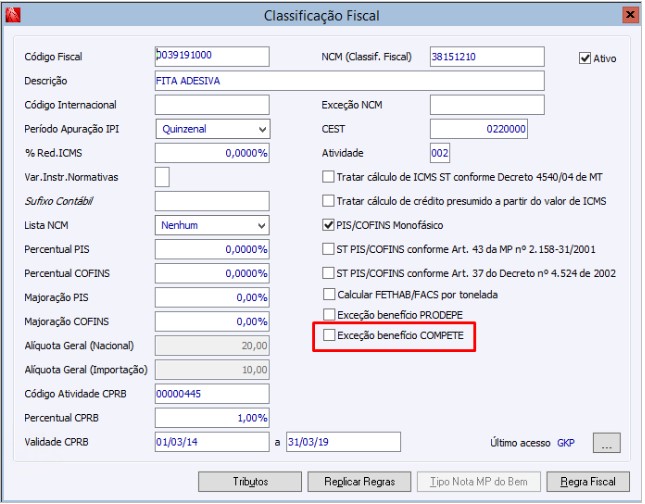Tick Exceção benefício COMPETE checkbox
This screenshot has height=504, width=645.
click(x=329, y=335)
